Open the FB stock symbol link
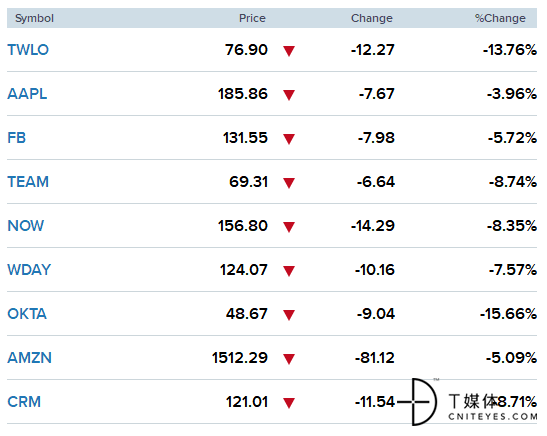547x436 pixels. pos(17,138)
